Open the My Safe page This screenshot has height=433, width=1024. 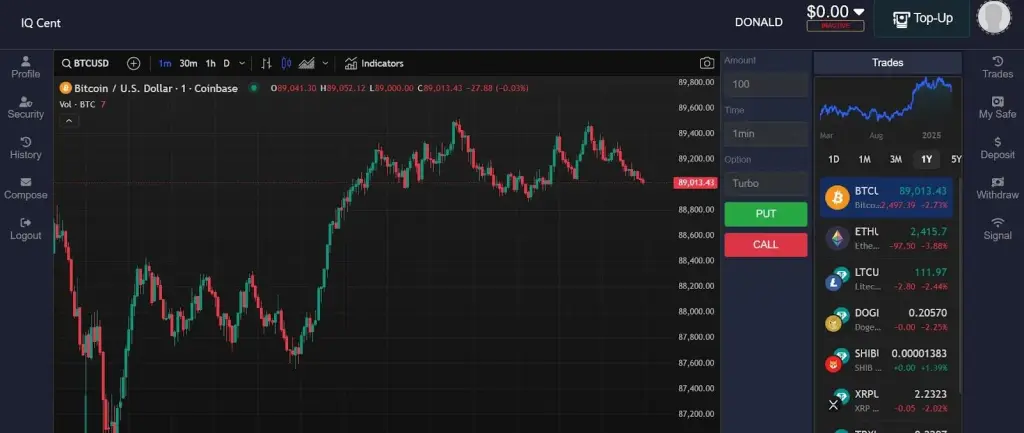point(997,108)
